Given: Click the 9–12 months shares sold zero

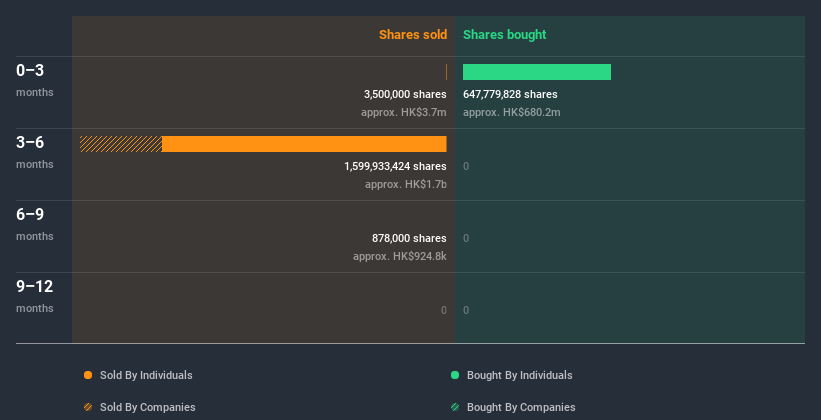Looking at the screenshot, I should (x=443, y=310).
